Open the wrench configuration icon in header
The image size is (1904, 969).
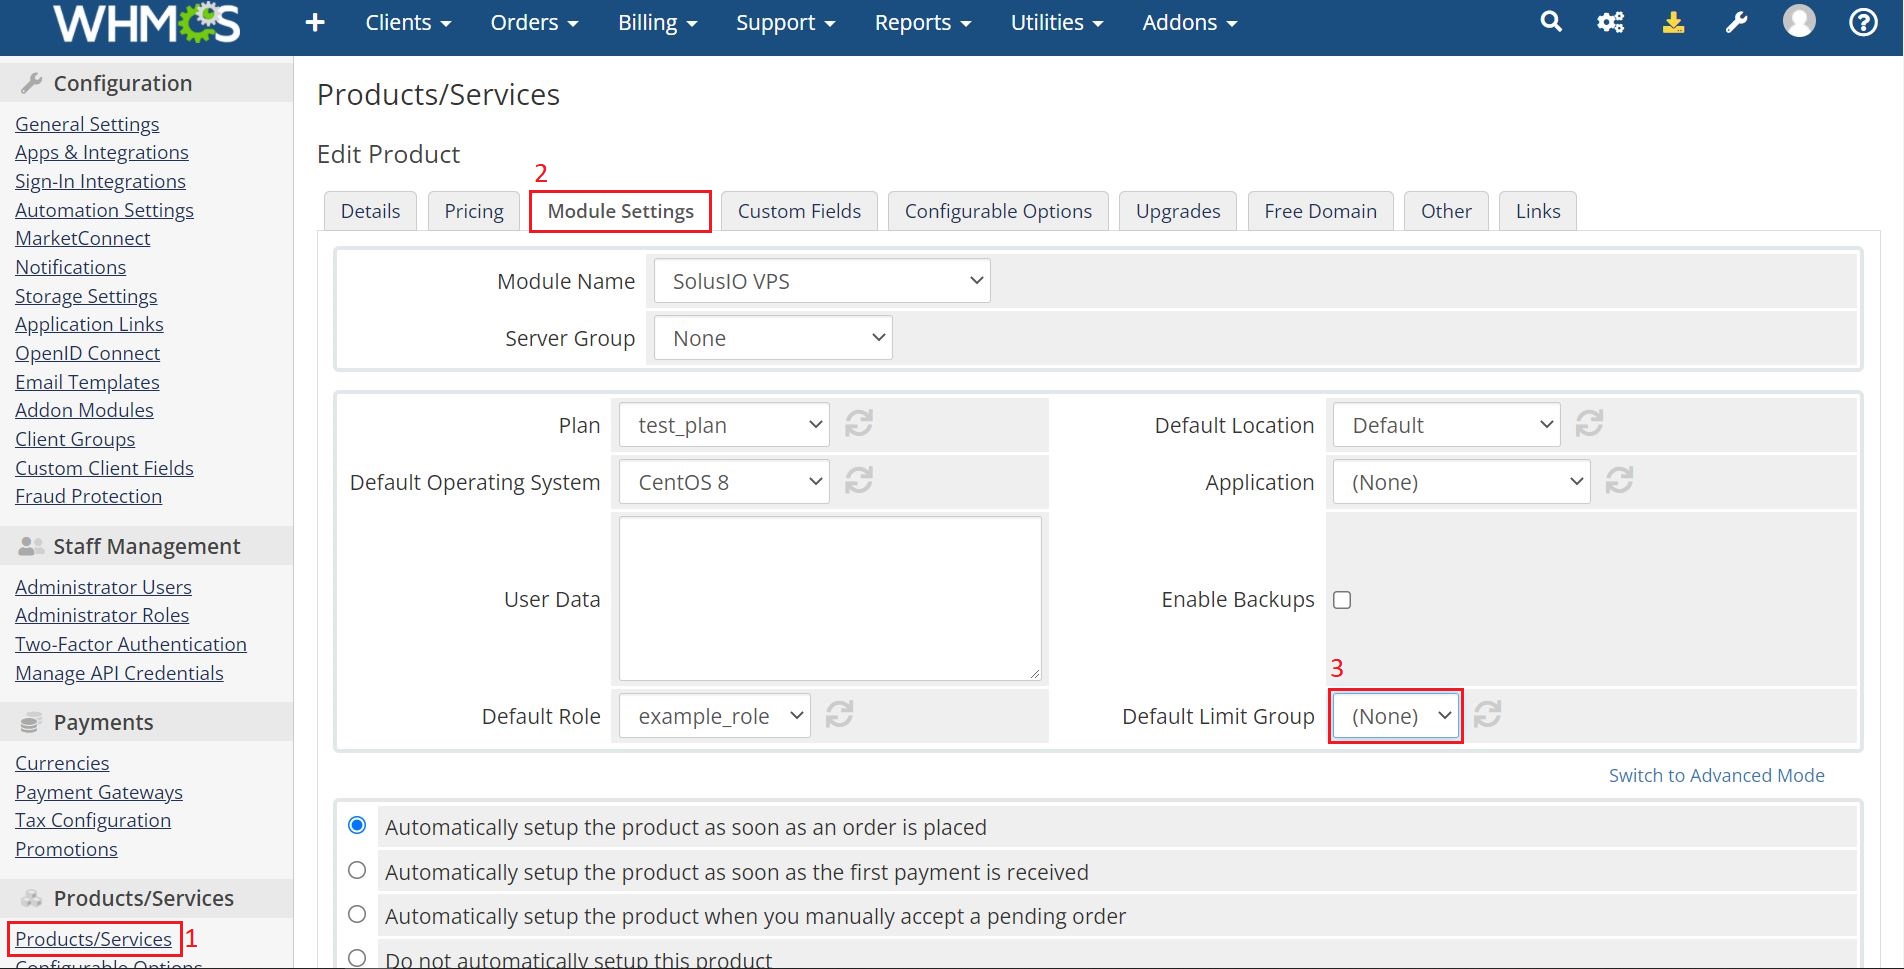click(1736, 22)
